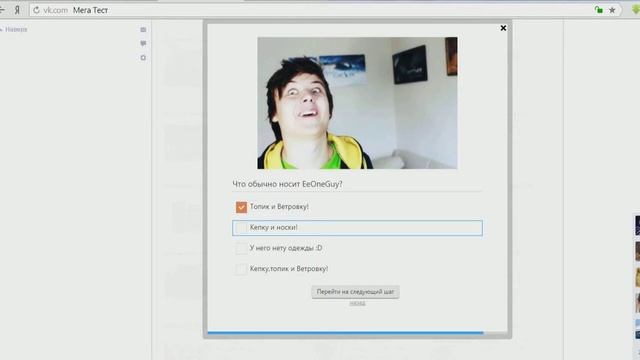This screenshot has height=360, width=640.
Task: Select the «У него нету одежды :D» checkbox
Action: pyautogui.click(x=241, y=248)
